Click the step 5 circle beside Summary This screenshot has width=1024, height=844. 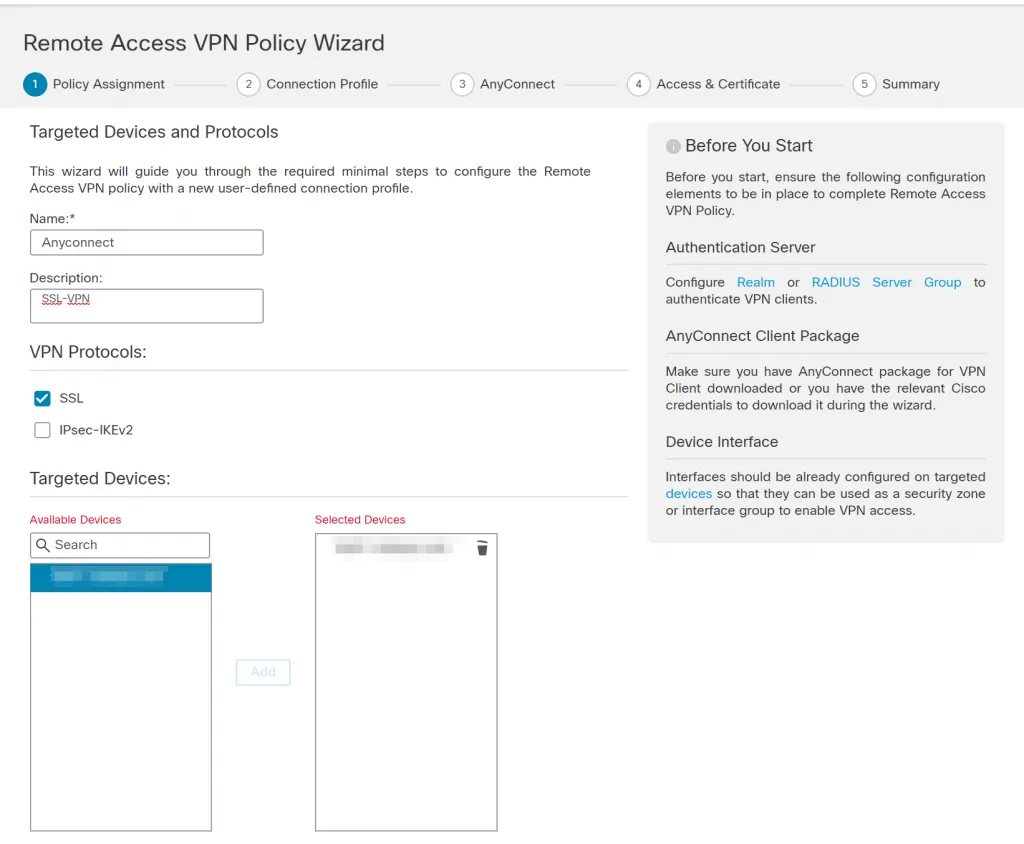864,85
